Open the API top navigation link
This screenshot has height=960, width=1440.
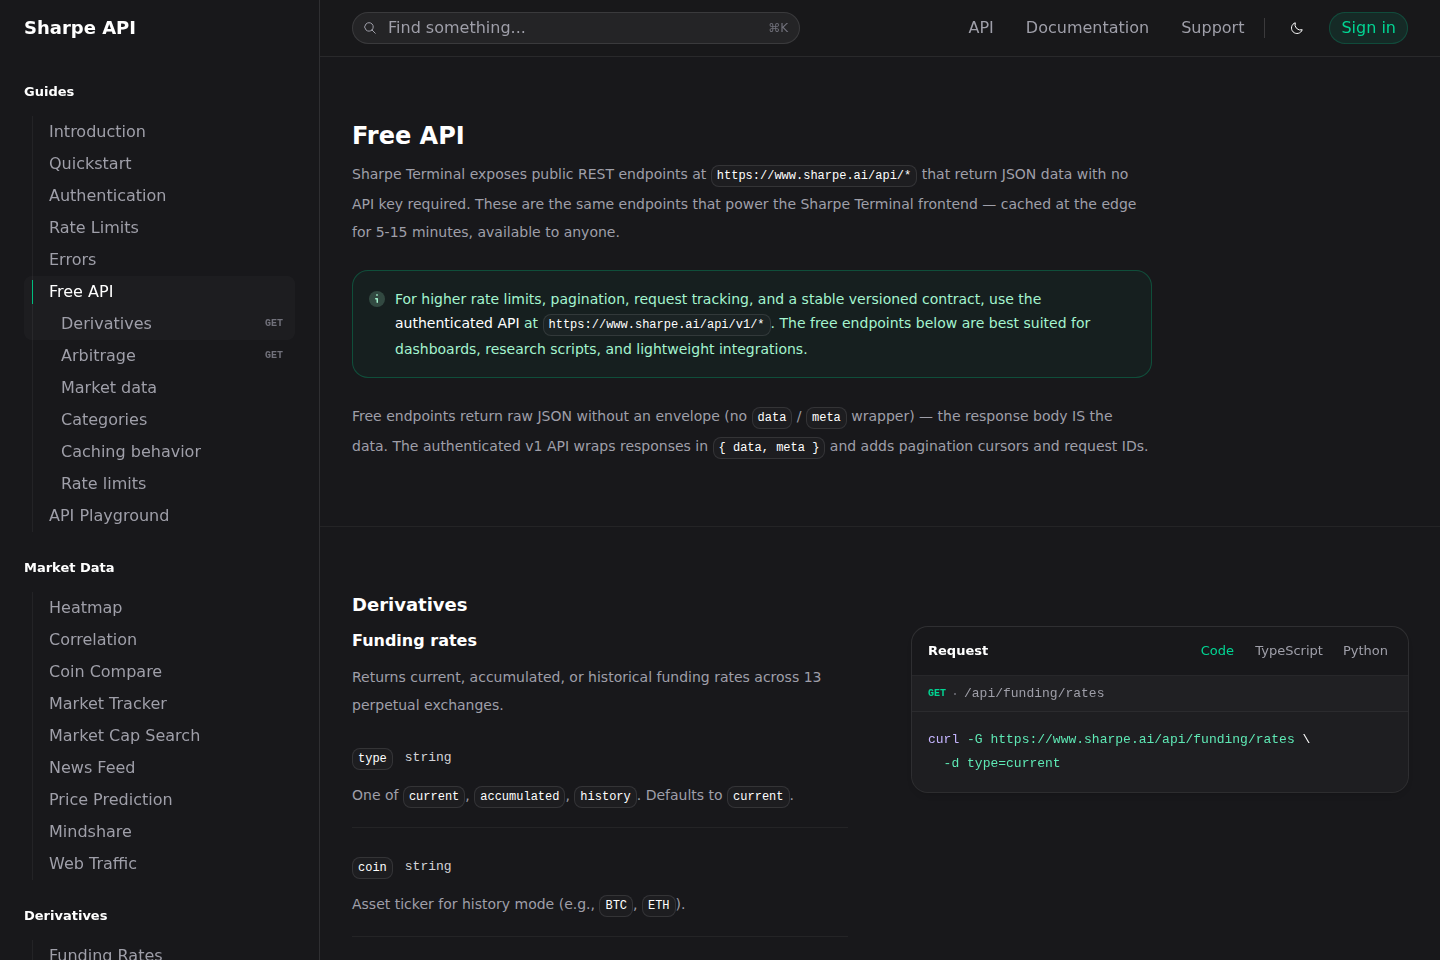point(981,28)
